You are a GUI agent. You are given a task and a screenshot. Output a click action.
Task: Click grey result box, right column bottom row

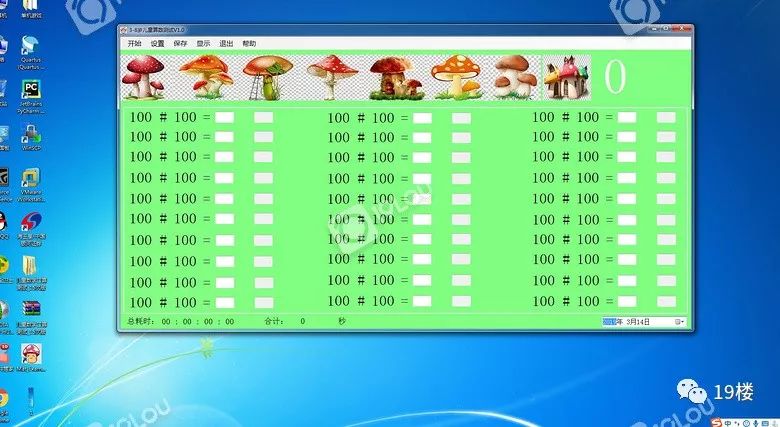click(666, 301)
